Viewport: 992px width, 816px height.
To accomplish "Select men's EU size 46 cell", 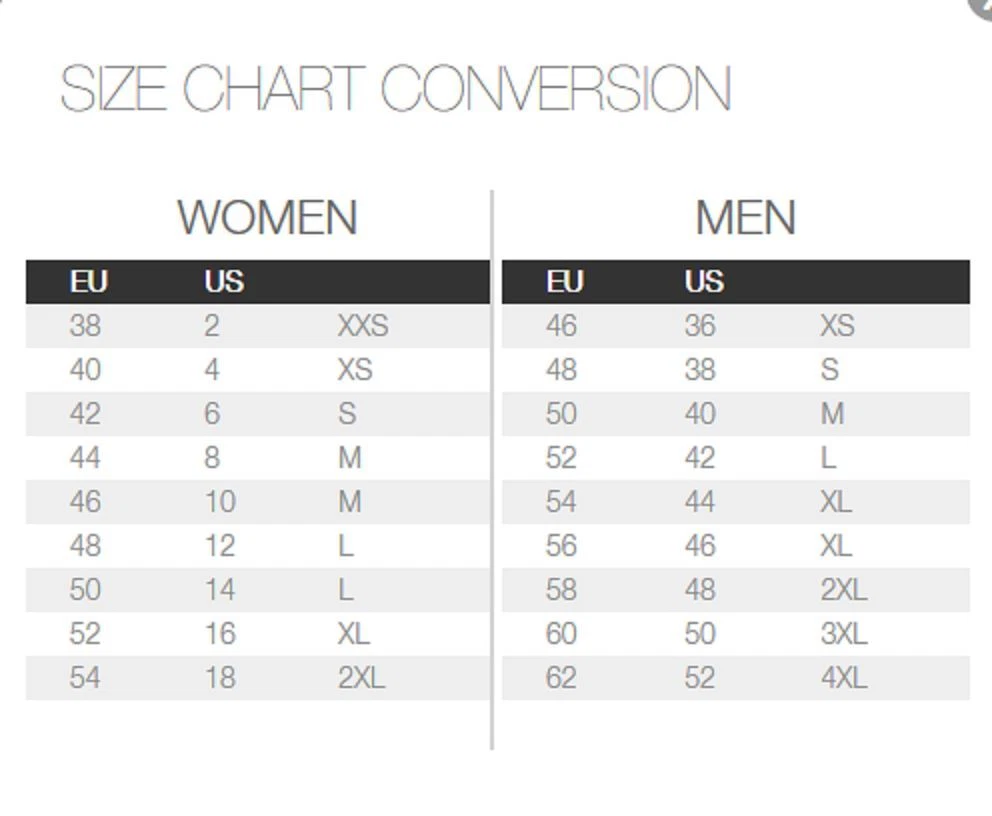I will (561, 326).
